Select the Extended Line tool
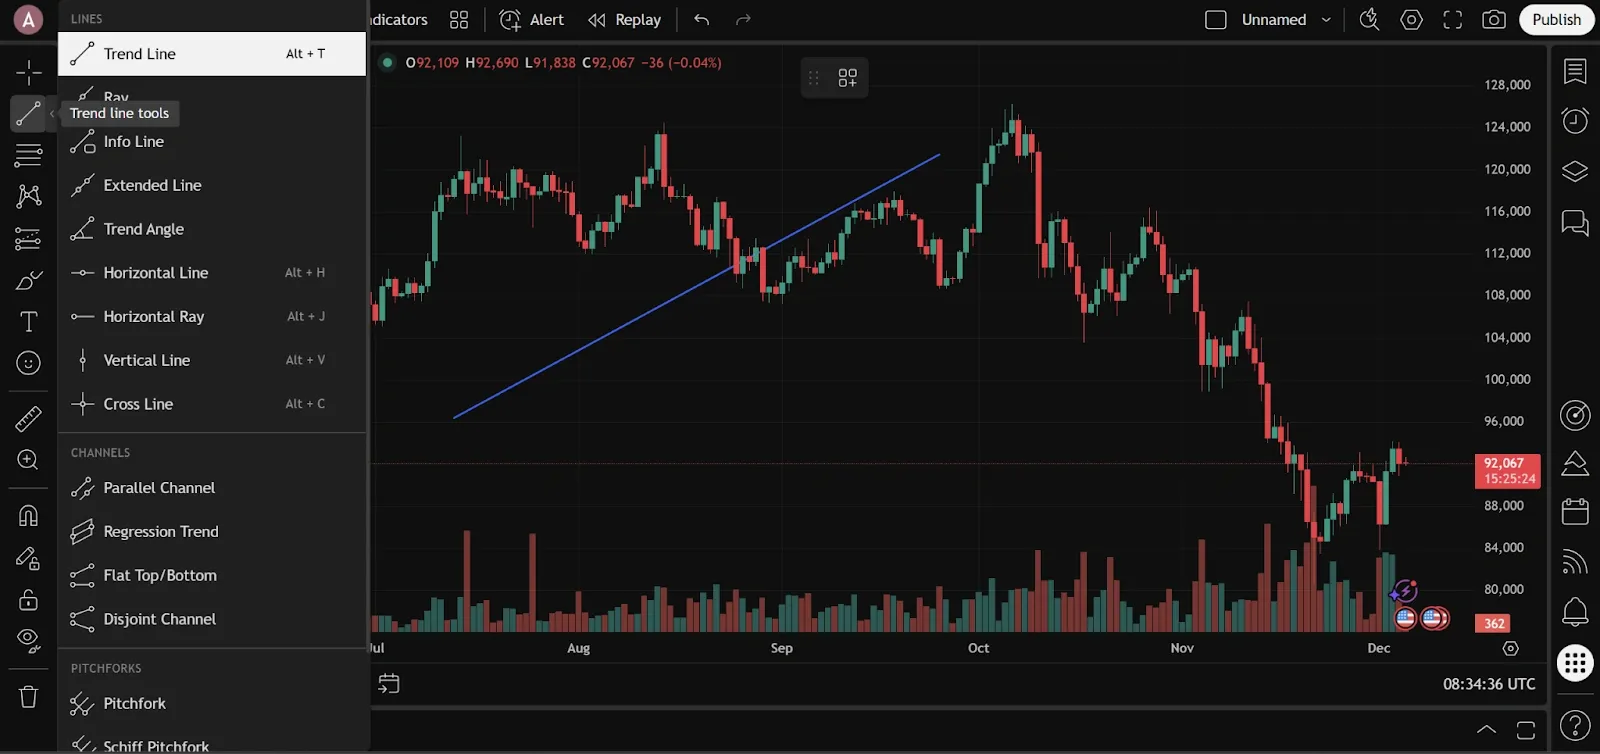 coord(212,185)
